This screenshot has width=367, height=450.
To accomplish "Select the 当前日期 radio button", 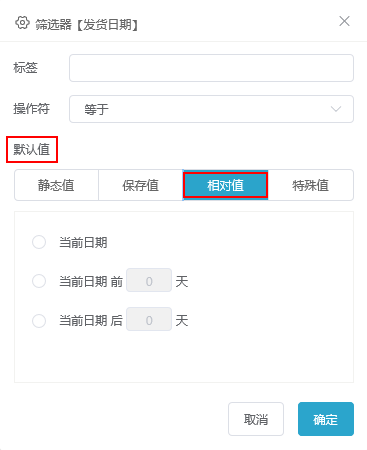I will [x=39, y=242].
